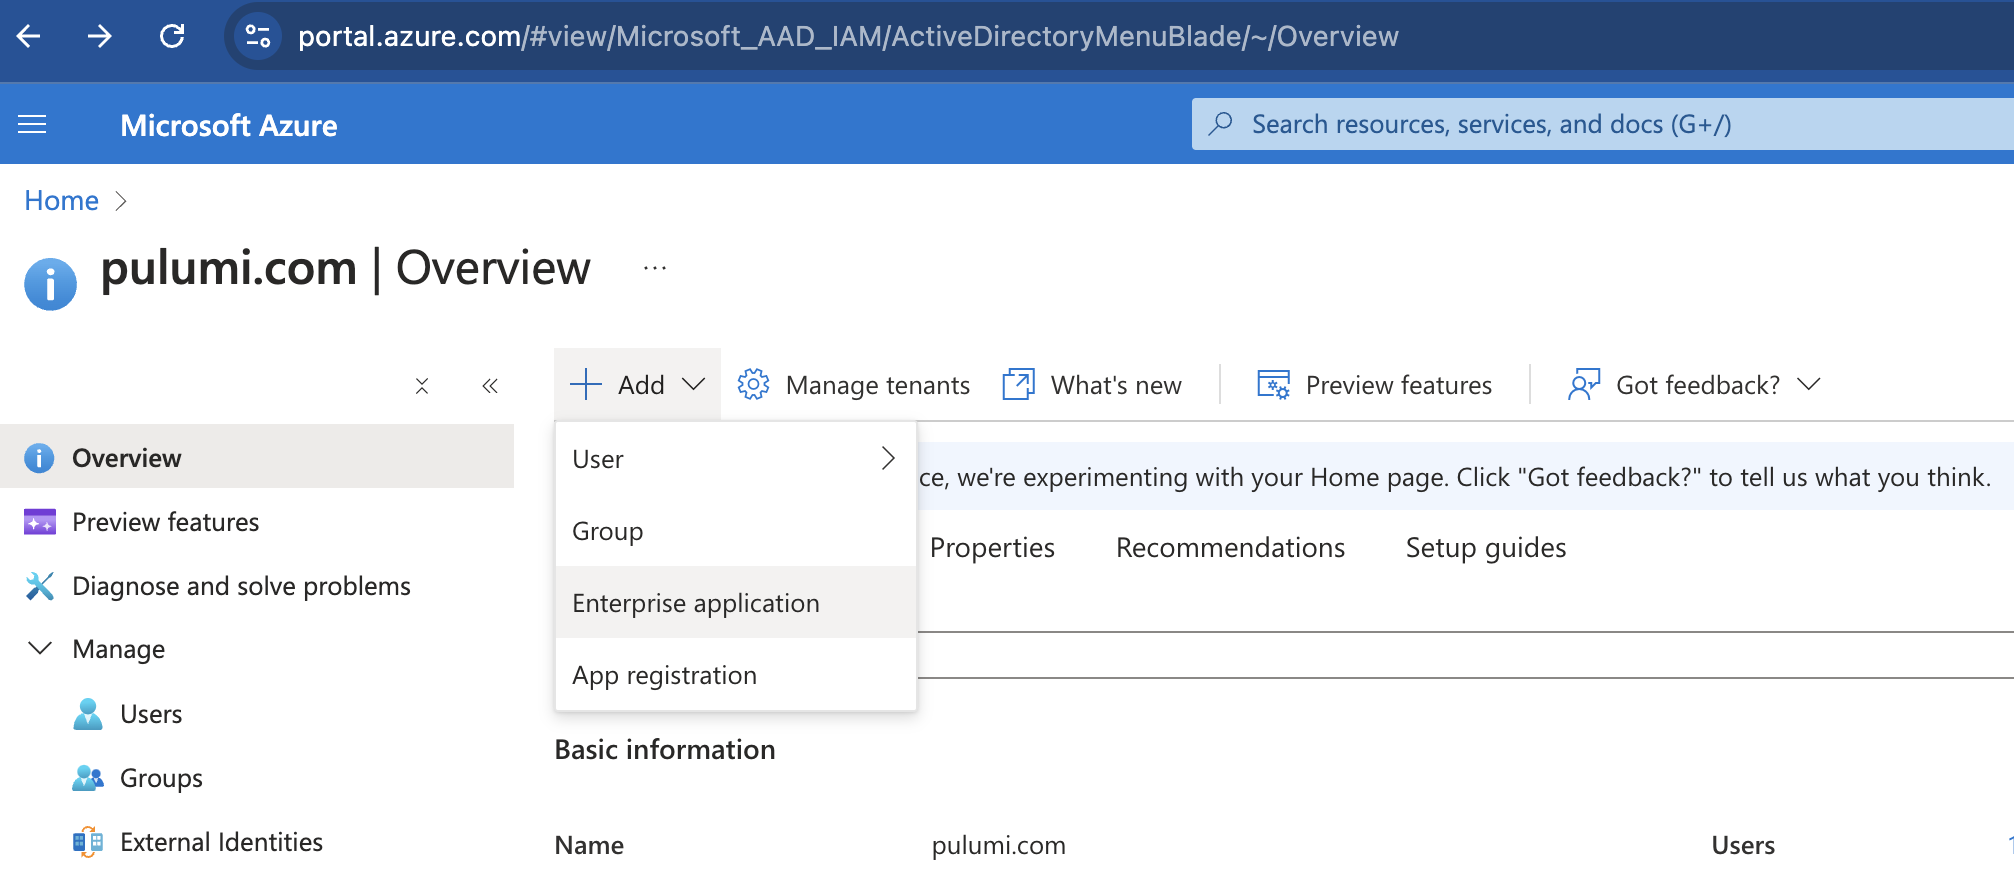Clear the sidebar search with X icon

pos(422,386)
